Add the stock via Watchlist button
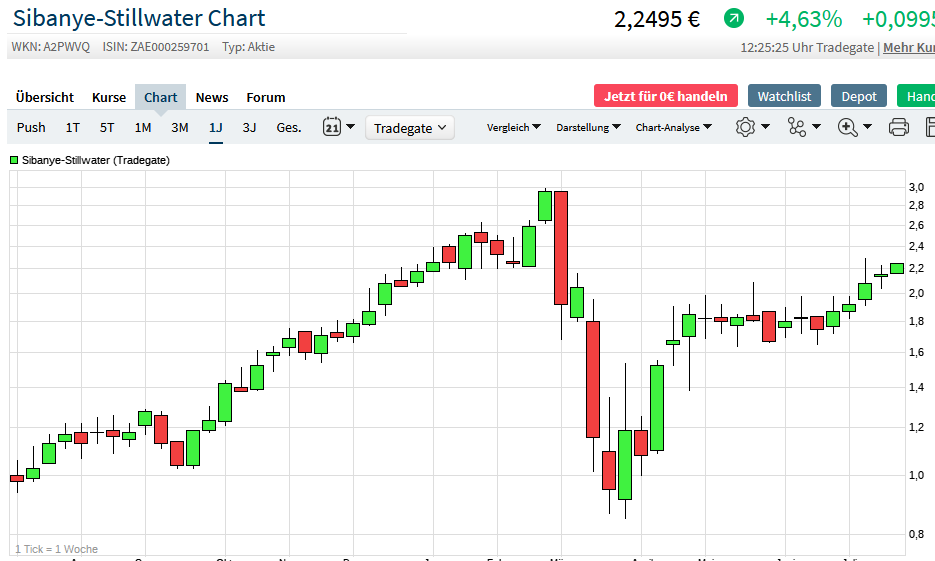935x561 pixels. click(x=784, y=96)
